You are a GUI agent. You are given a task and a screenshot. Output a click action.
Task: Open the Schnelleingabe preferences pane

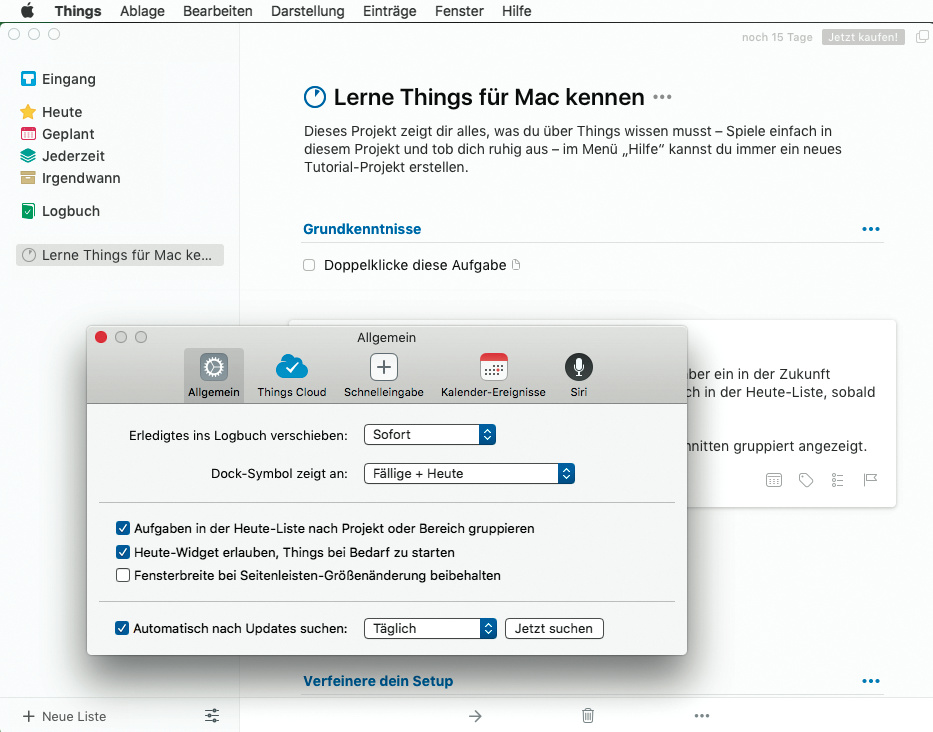pos(384,375)
